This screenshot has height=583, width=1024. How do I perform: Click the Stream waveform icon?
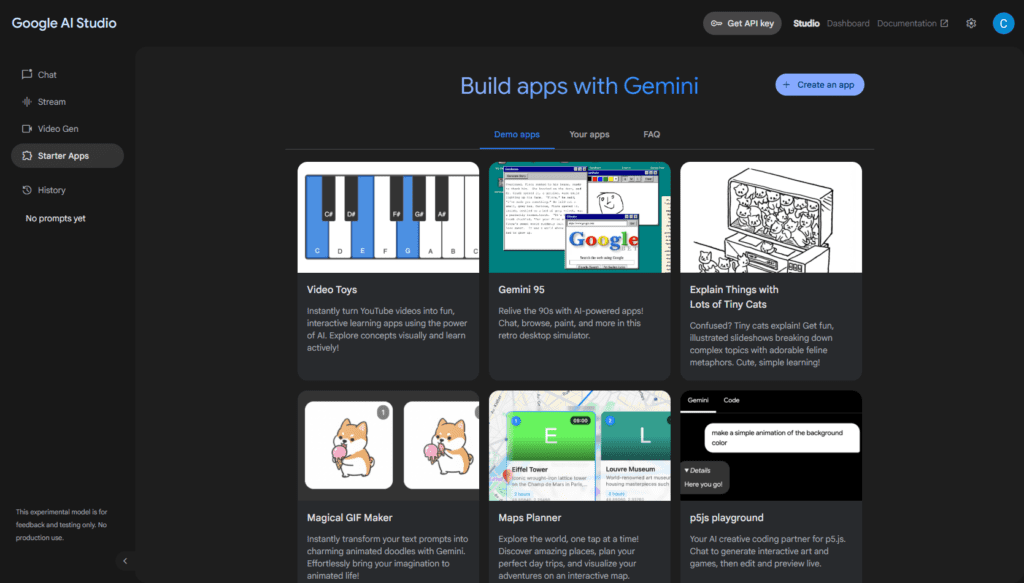click(x=27, y=102)
